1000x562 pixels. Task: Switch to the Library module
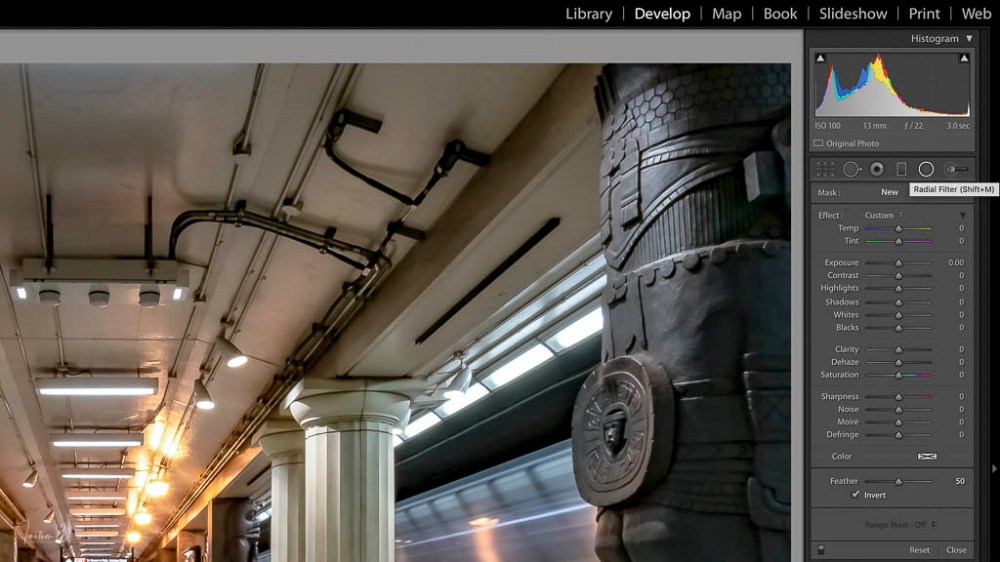click(589, 14)
